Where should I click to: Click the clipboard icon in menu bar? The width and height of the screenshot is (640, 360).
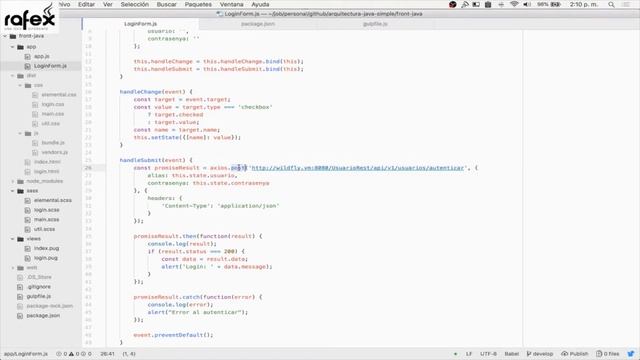click(488, 4)
